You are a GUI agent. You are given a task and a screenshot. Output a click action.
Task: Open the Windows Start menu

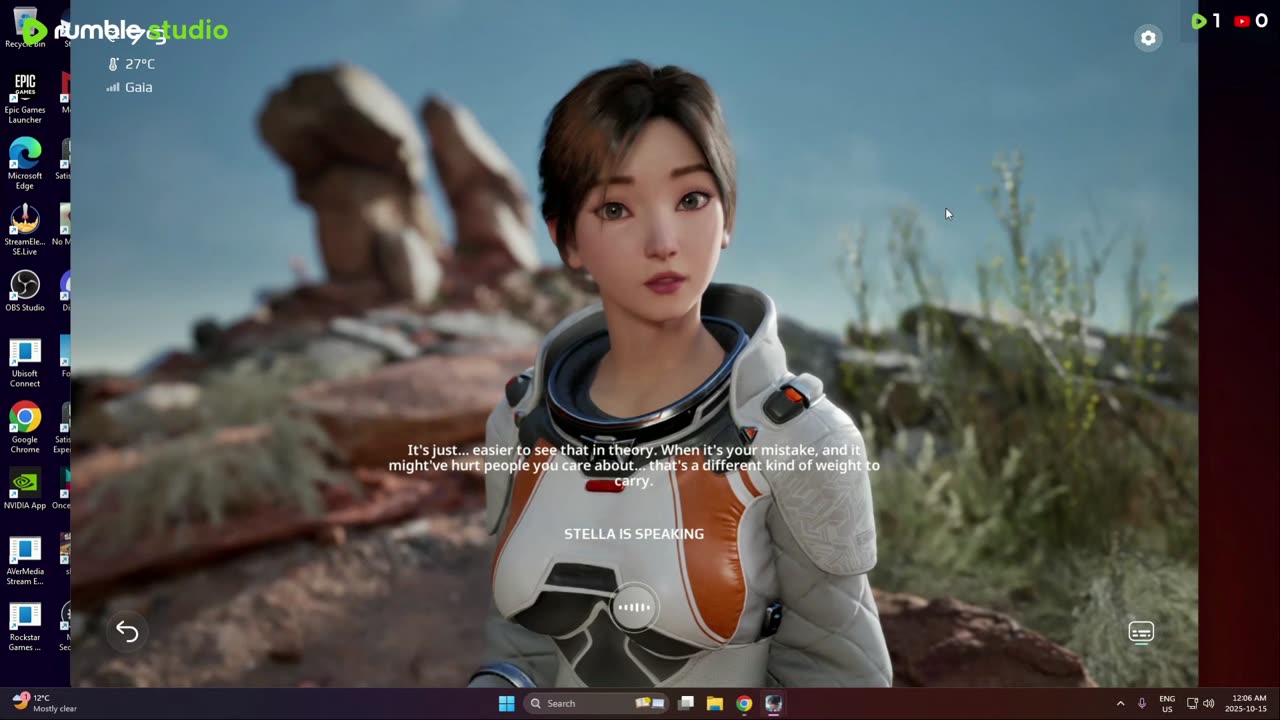[507, 703]
